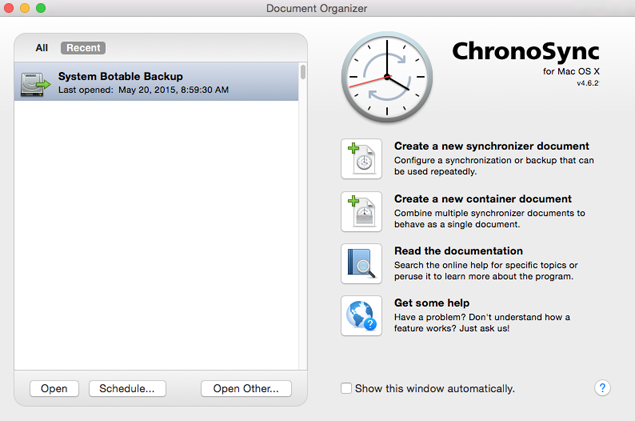The image size is (635, 421).
Task: Enable Show this window automatically checkbox
Action: pyautogui.click(x=346, y=388)
